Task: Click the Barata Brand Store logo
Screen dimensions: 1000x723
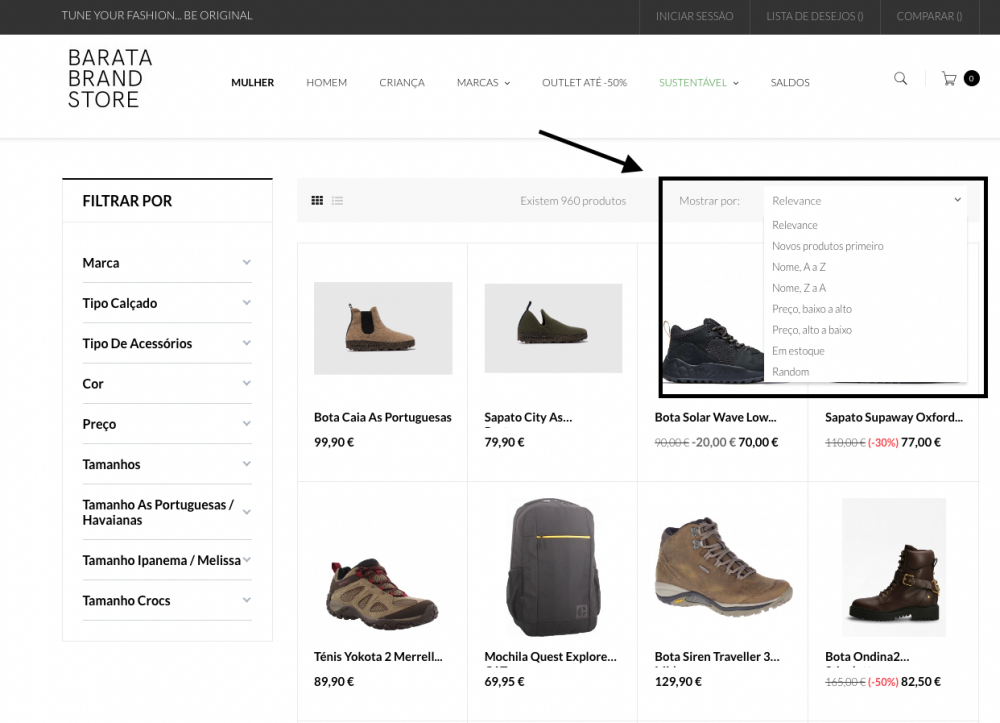Action: (110, 78)
